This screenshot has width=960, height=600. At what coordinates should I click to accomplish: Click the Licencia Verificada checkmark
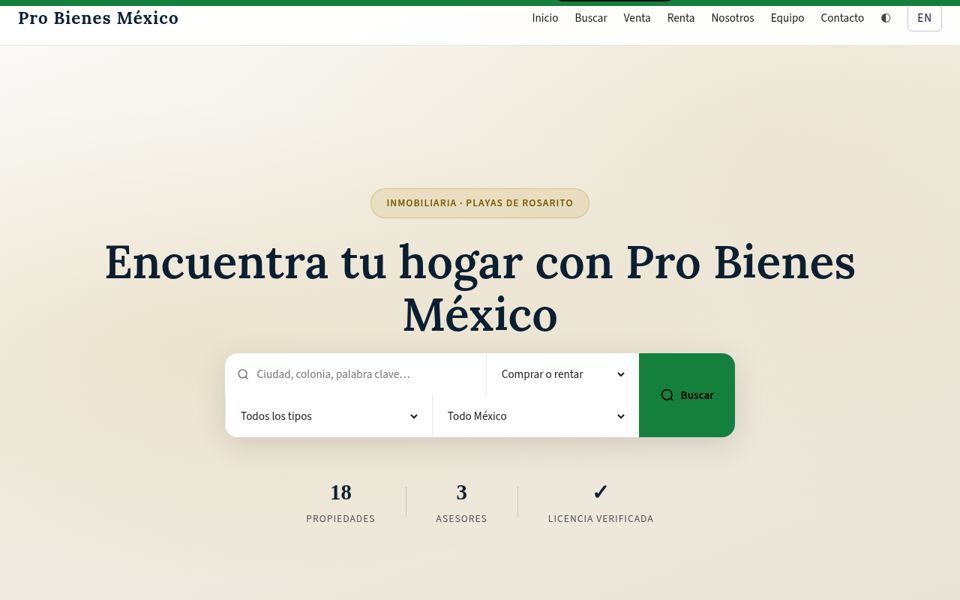click(601, 492)
